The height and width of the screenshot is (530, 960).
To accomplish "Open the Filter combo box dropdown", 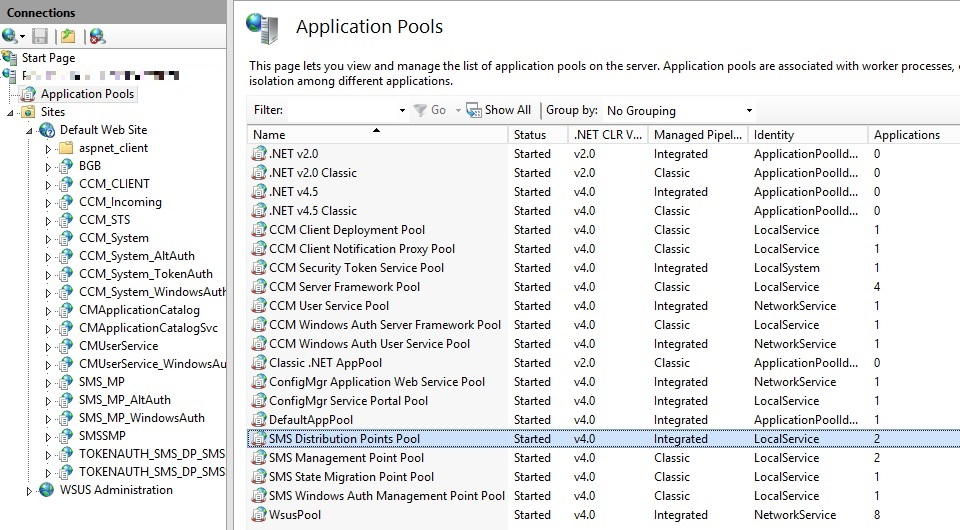I will point(402,111).
